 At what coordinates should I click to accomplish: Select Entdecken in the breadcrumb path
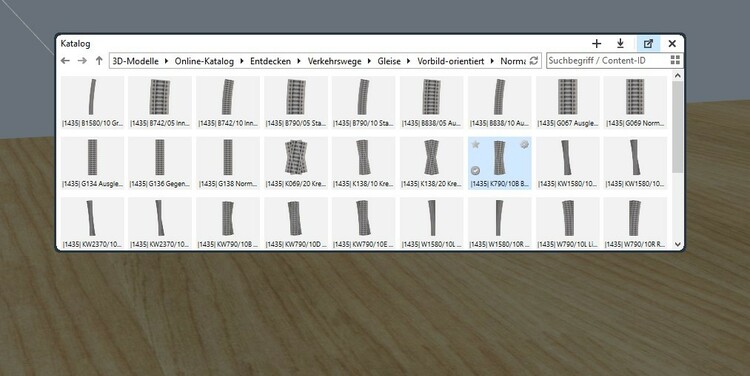point(270,61)
